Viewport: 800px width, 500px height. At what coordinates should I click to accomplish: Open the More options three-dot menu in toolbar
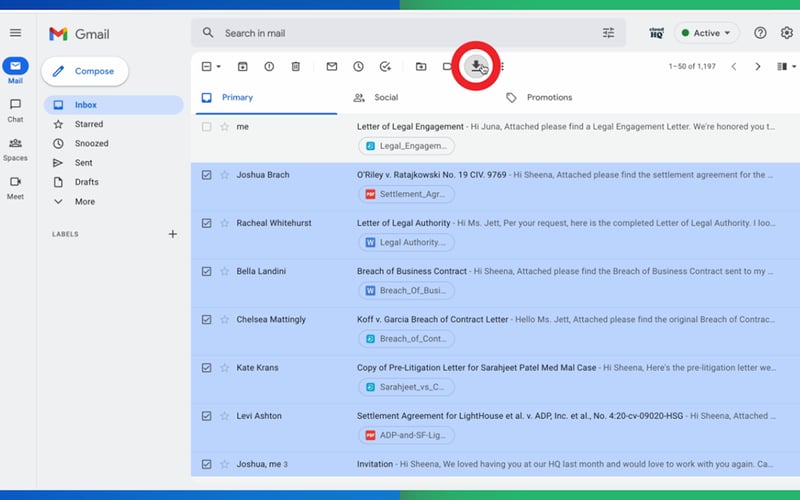[503, 67]
